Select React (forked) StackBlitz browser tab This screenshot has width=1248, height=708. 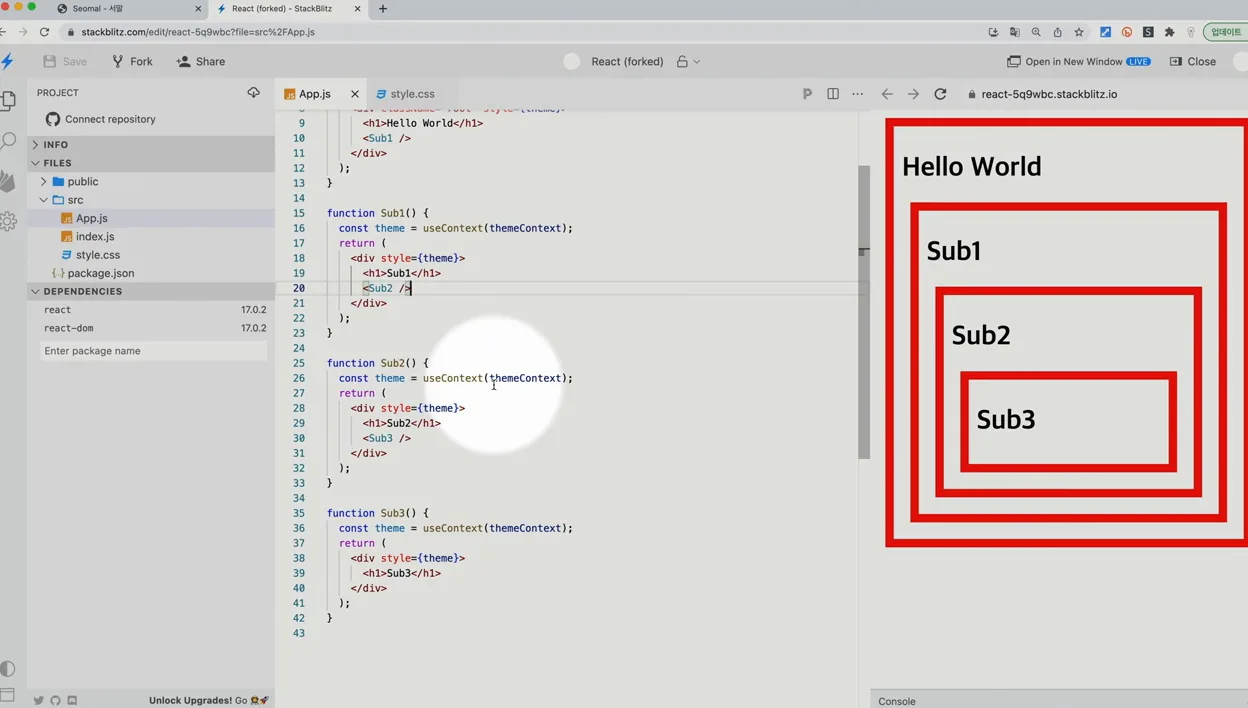coord(288,9)
